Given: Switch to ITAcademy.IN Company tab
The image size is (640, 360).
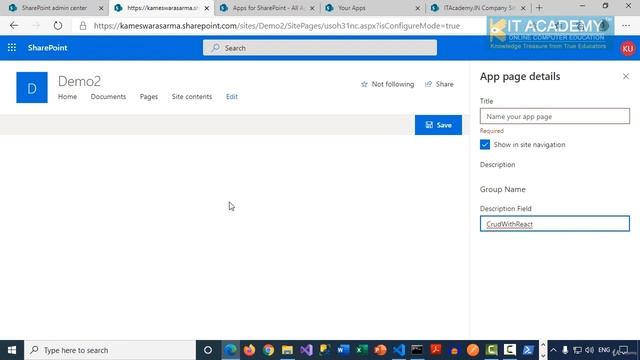Looking at the screenshot, I should [478, 8].
